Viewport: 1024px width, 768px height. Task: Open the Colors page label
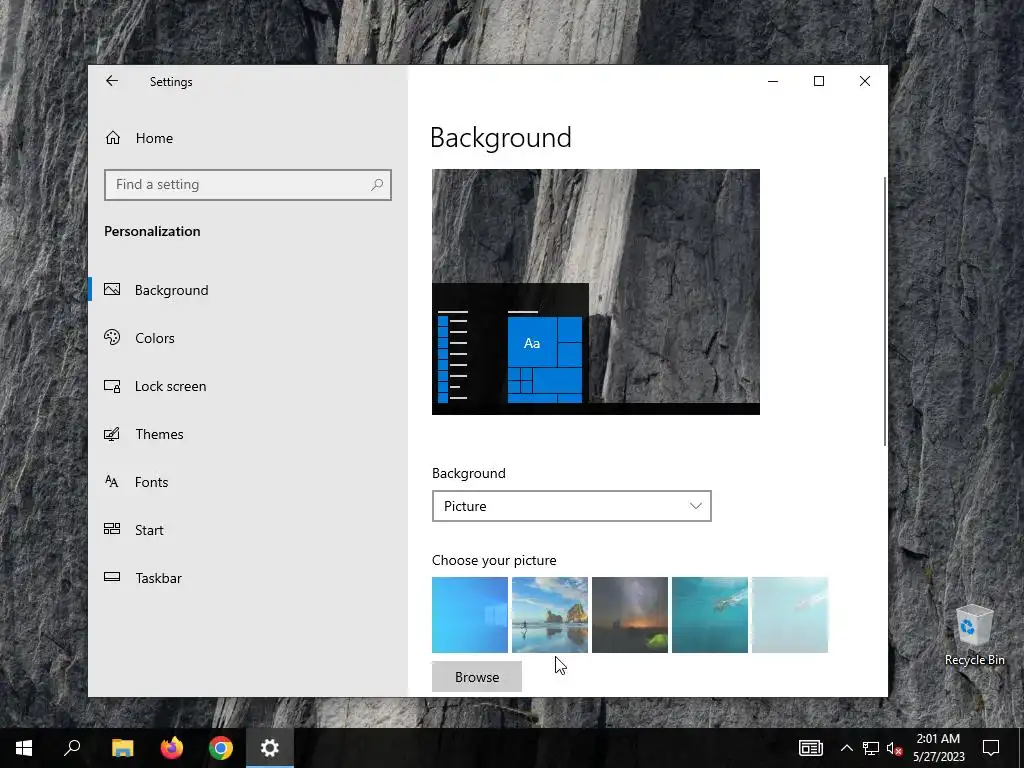coord(155,338)
